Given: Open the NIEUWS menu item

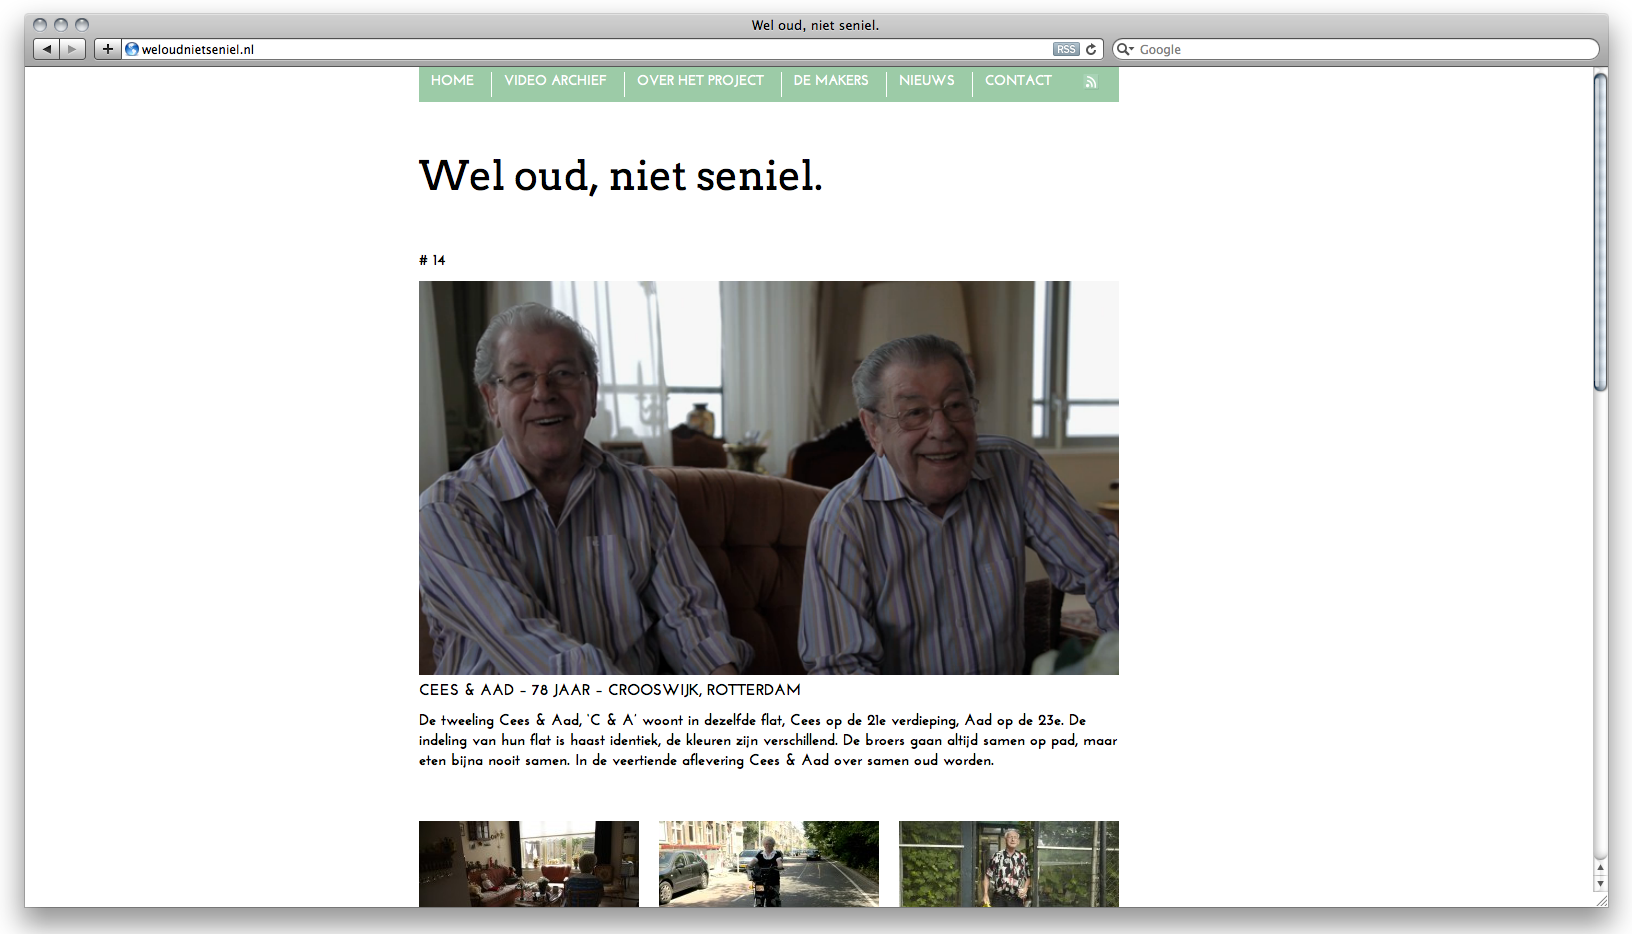Looking at the screenshot, I should point(926,80).
